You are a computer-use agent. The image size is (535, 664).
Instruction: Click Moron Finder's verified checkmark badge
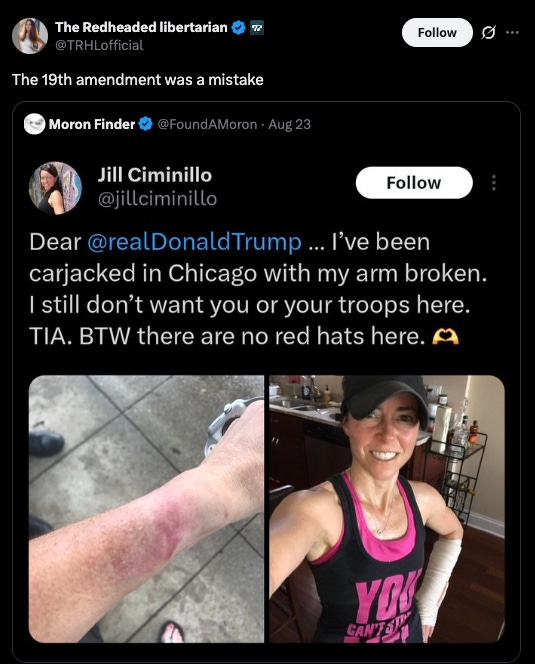point(146,124)
